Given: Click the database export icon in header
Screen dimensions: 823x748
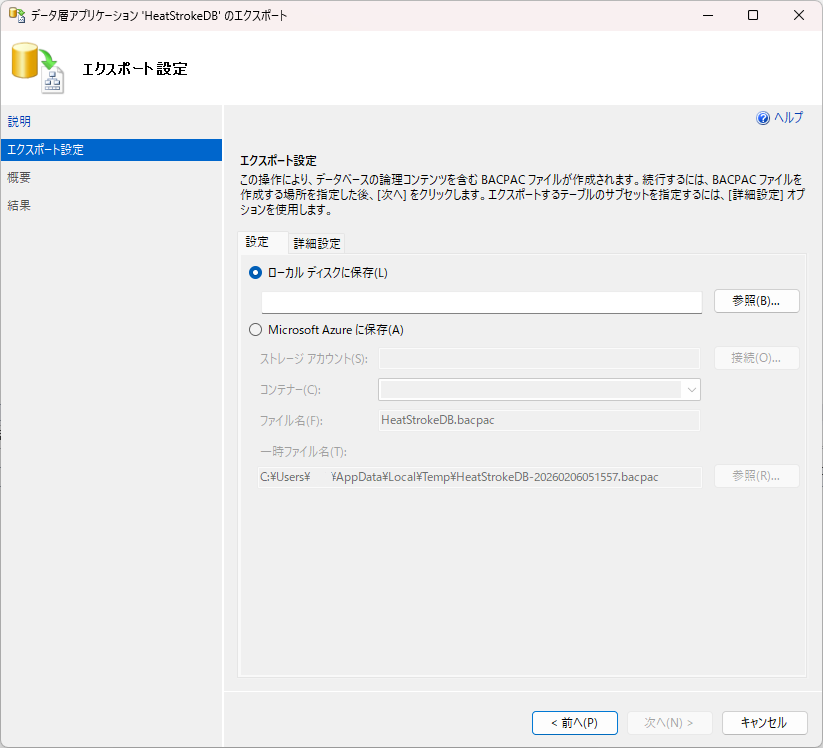Looking at the screenshot, I should 37,69.
